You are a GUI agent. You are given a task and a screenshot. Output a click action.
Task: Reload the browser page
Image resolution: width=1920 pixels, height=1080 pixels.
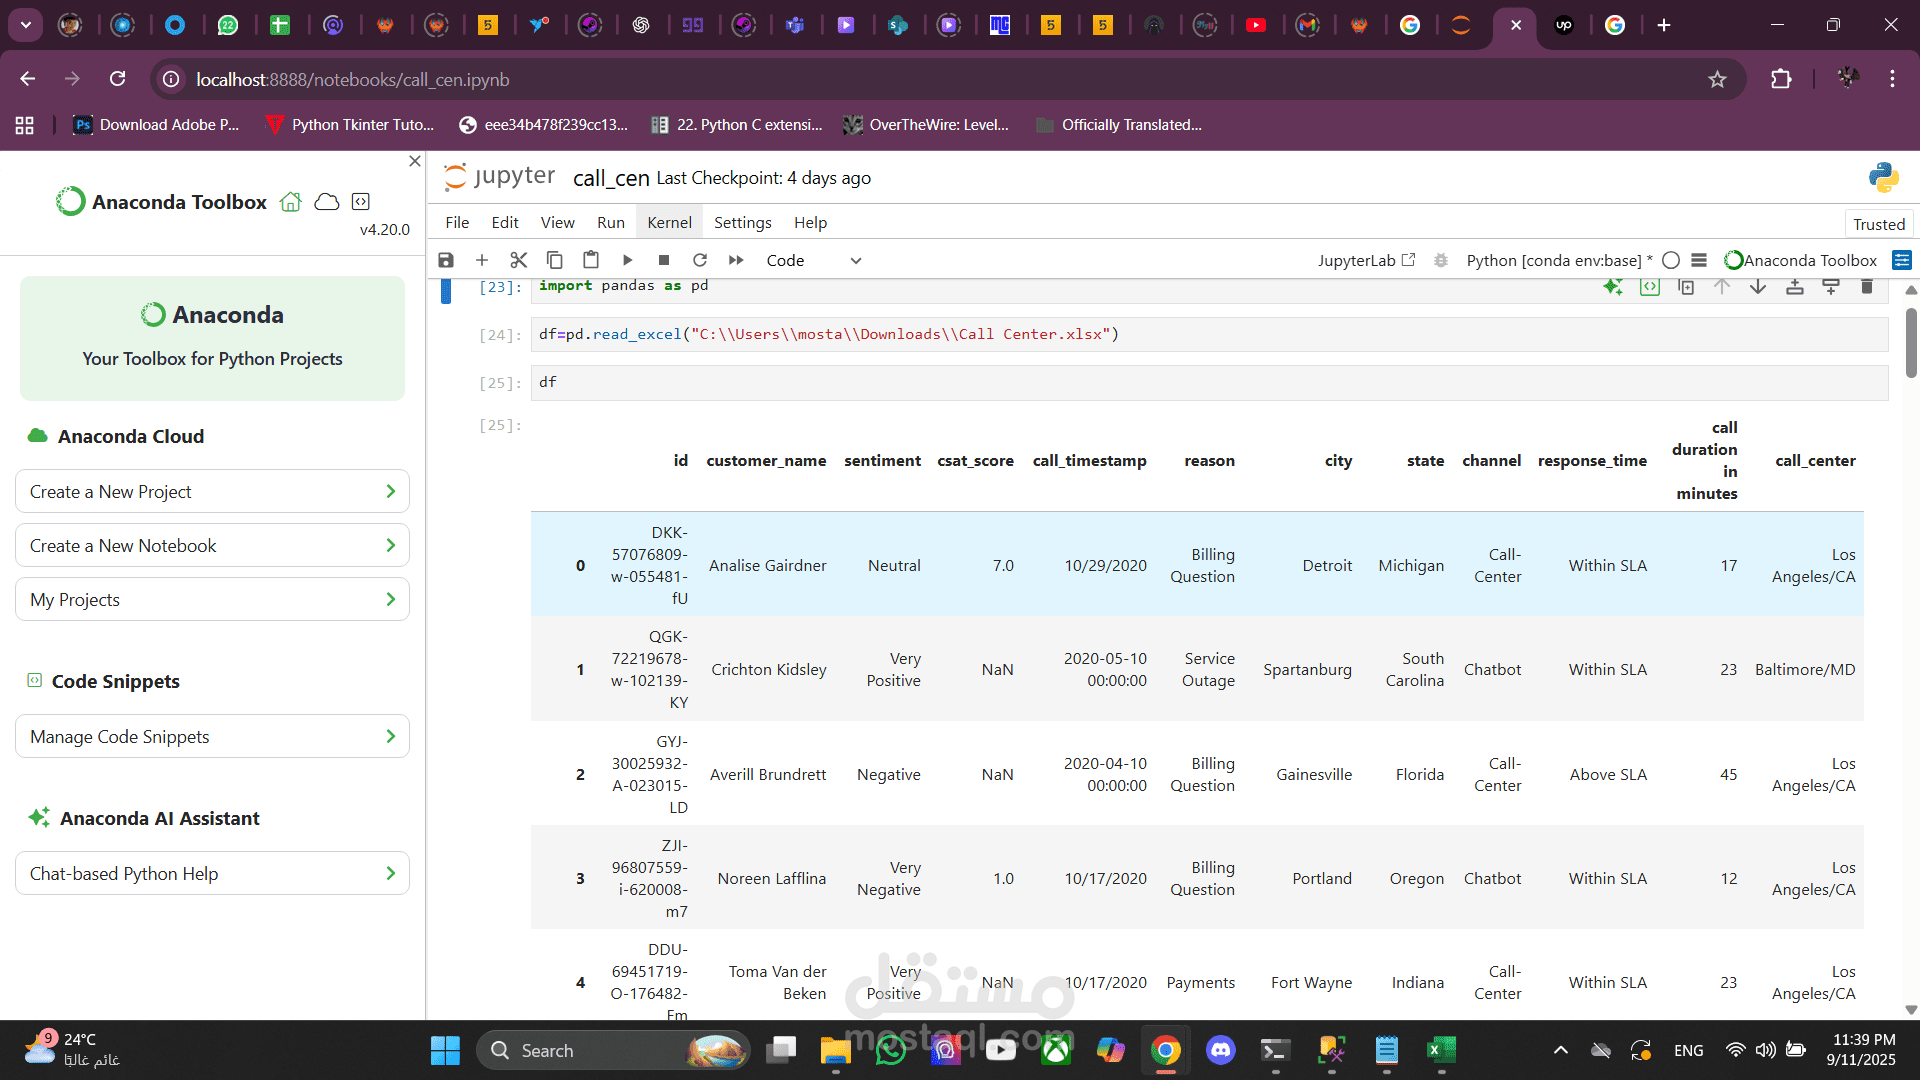tap(118, 79)
